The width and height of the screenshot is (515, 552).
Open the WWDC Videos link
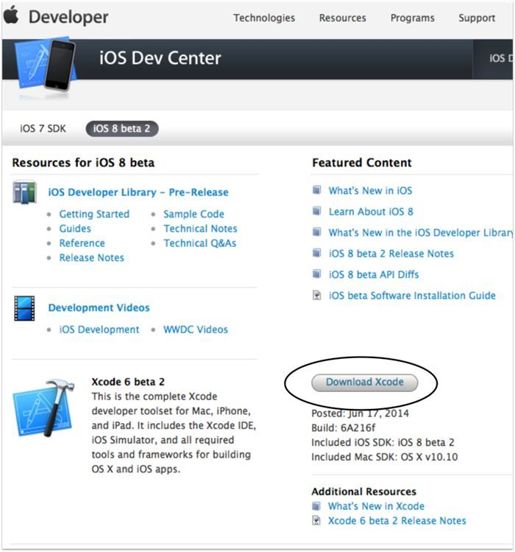click(x=195, y=330)
